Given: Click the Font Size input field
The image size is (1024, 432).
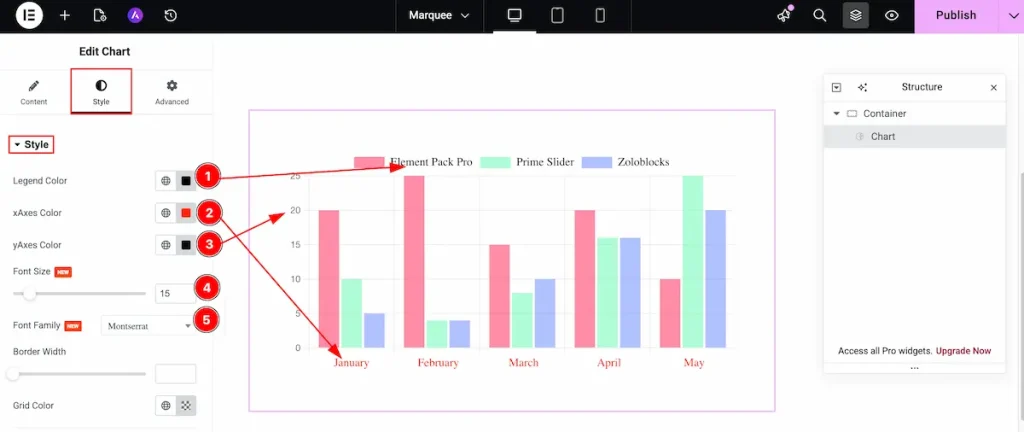Looking at the screenshot, I should pos(175,294).
